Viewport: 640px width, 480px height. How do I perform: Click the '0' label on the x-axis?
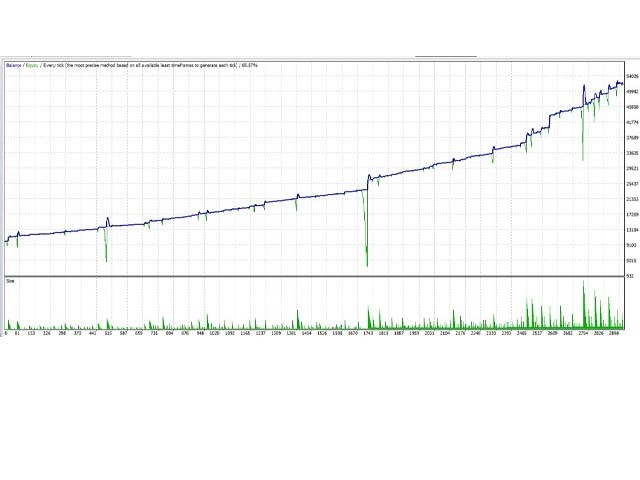[x=6, y=333]
